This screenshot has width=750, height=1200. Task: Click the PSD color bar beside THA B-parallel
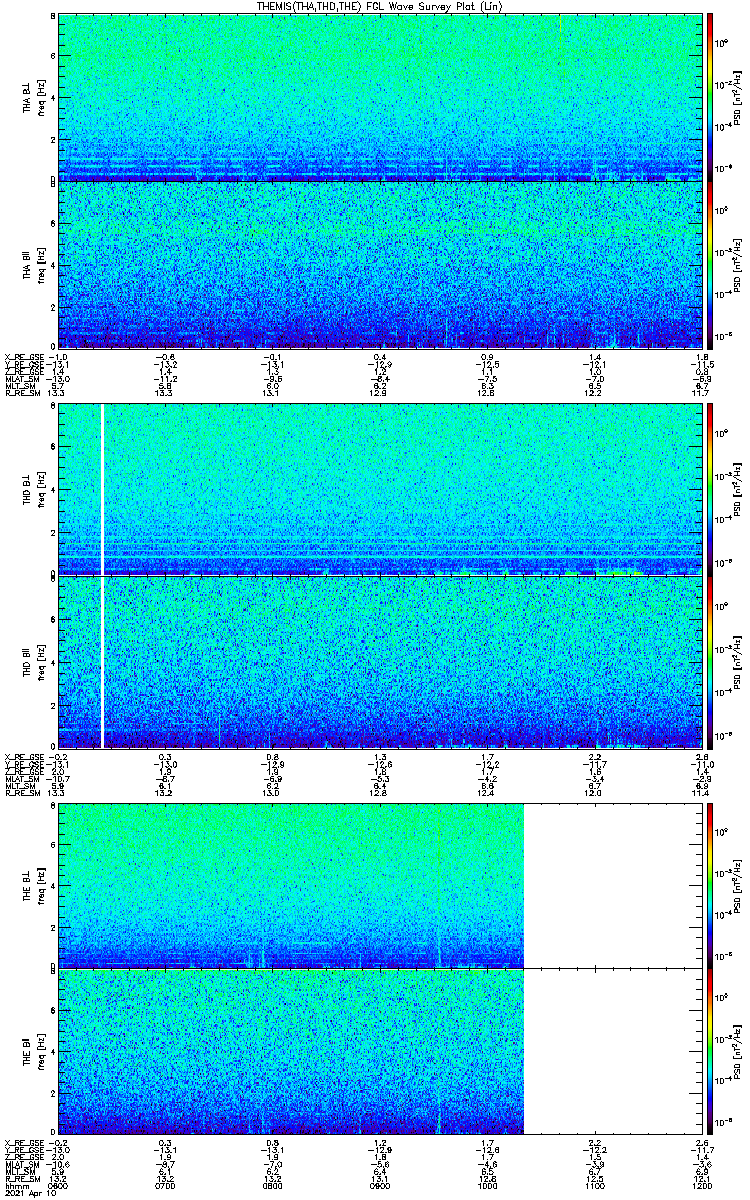(710, 264)
